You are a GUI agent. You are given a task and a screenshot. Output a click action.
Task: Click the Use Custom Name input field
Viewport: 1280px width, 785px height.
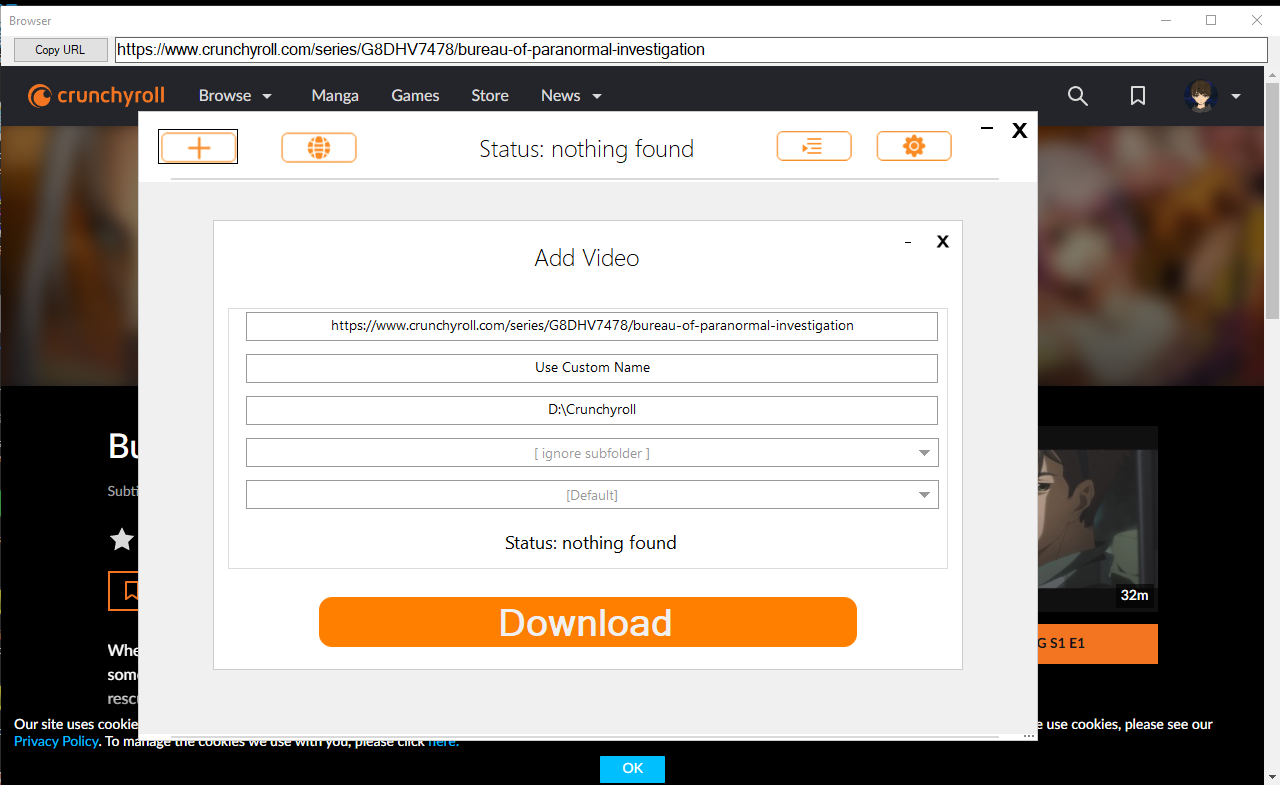[x=591, y=368]
